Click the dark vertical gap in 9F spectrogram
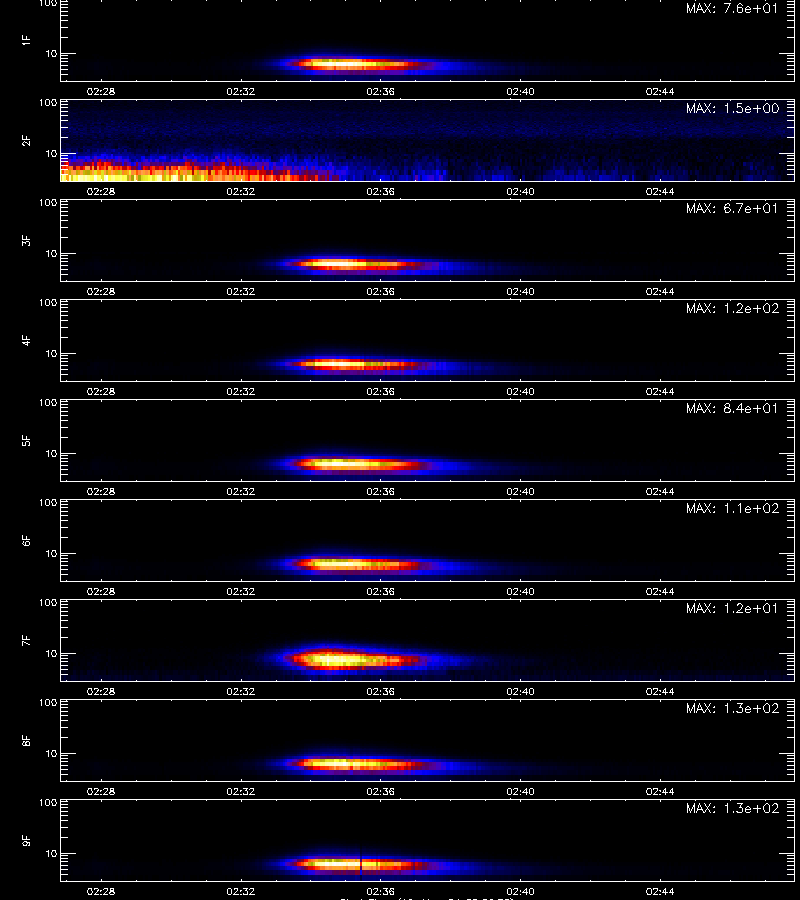The image size is (800, 900). point(360,863)
